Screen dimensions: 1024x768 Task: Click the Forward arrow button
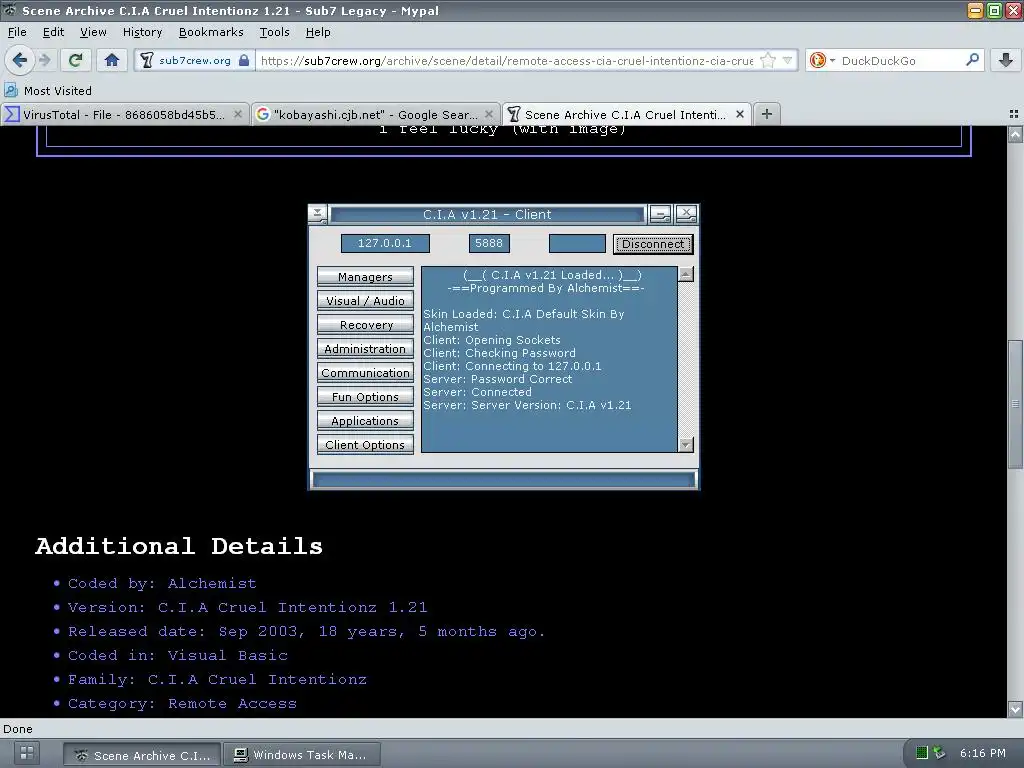[x=44, y=61]
